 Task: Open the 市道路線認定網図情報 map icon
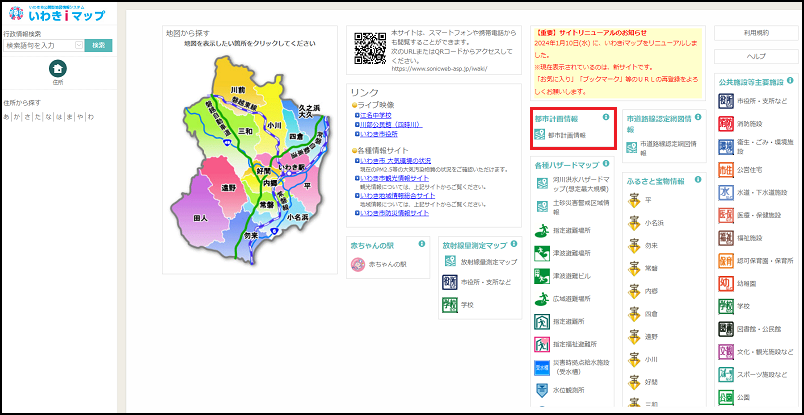632,148
